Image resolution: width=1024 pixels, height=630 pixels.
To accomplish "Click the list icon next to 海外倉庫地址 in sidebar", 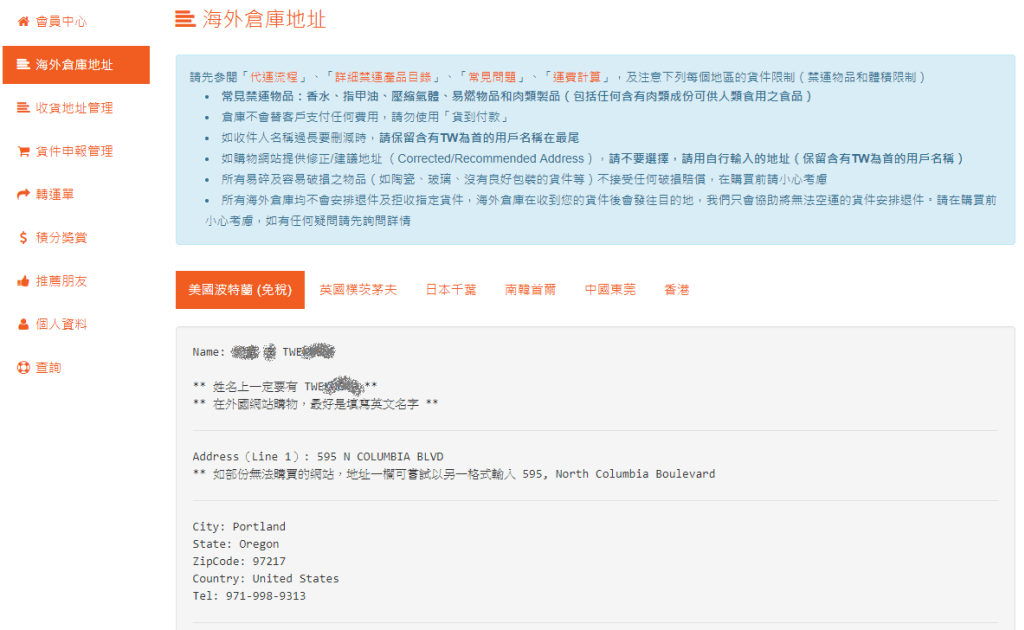I will 23,65.
